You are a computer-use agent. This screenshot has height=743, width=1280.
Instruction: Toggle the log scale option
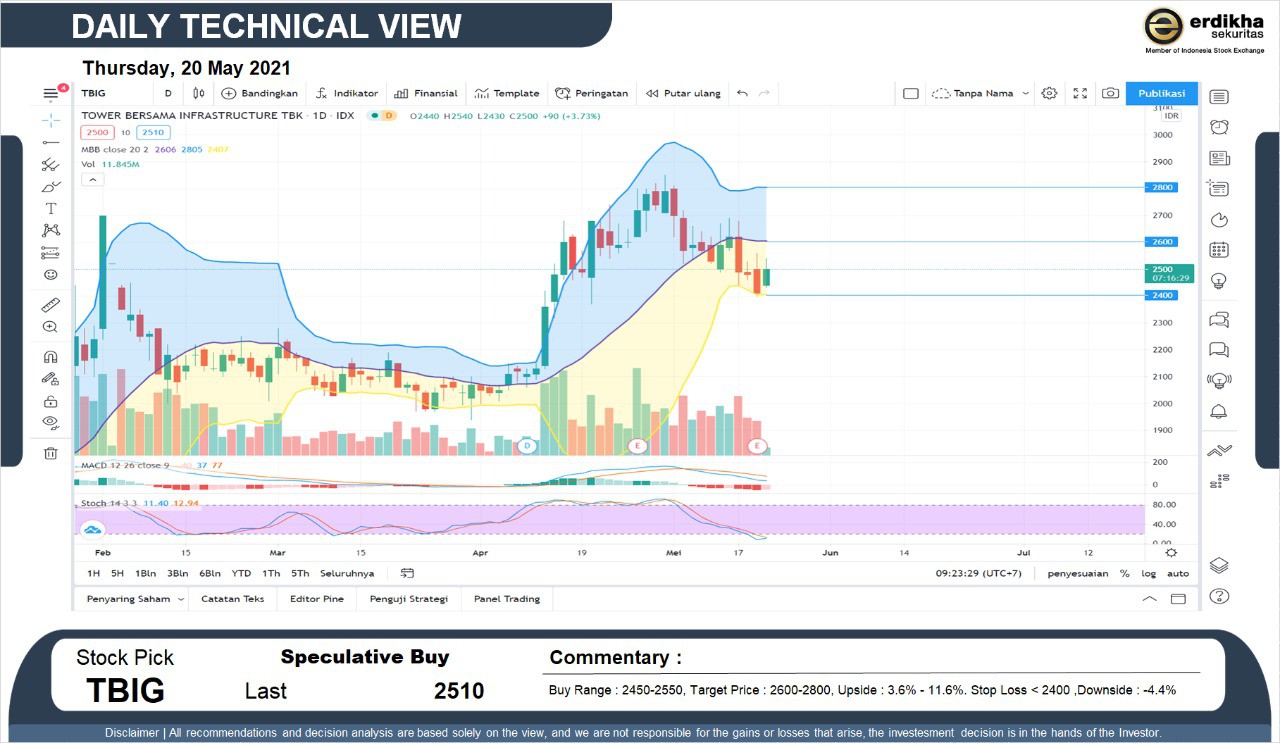pyautogui.click(x=1149, y=574)
